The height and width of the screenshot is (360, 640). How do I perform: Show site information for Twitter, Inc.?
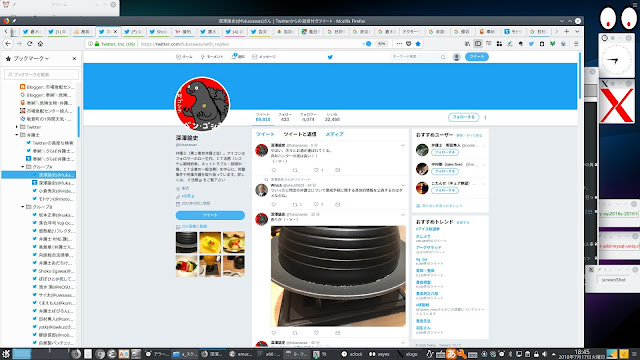coord(90,44)
